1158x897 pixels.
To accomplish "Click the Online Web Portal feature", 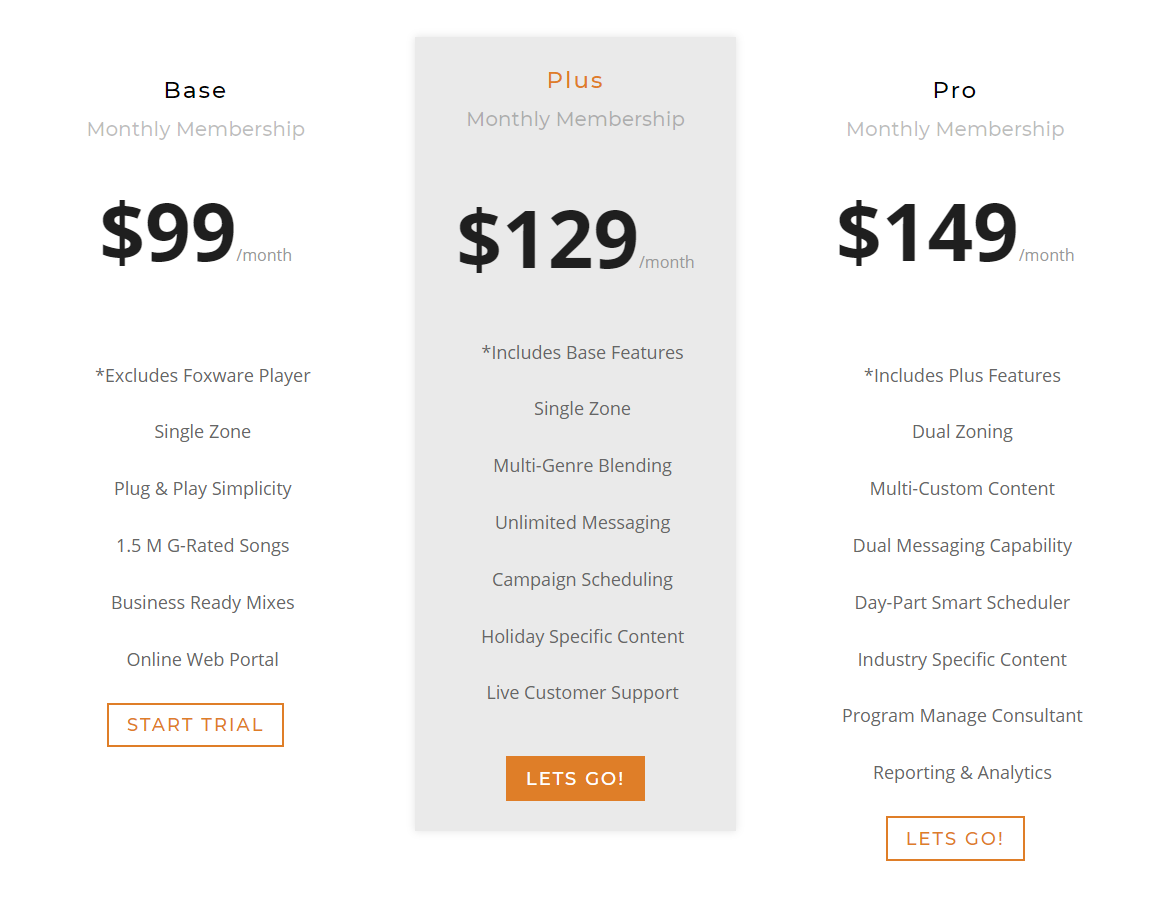I will pyautogui.click(x=202, y=659).
